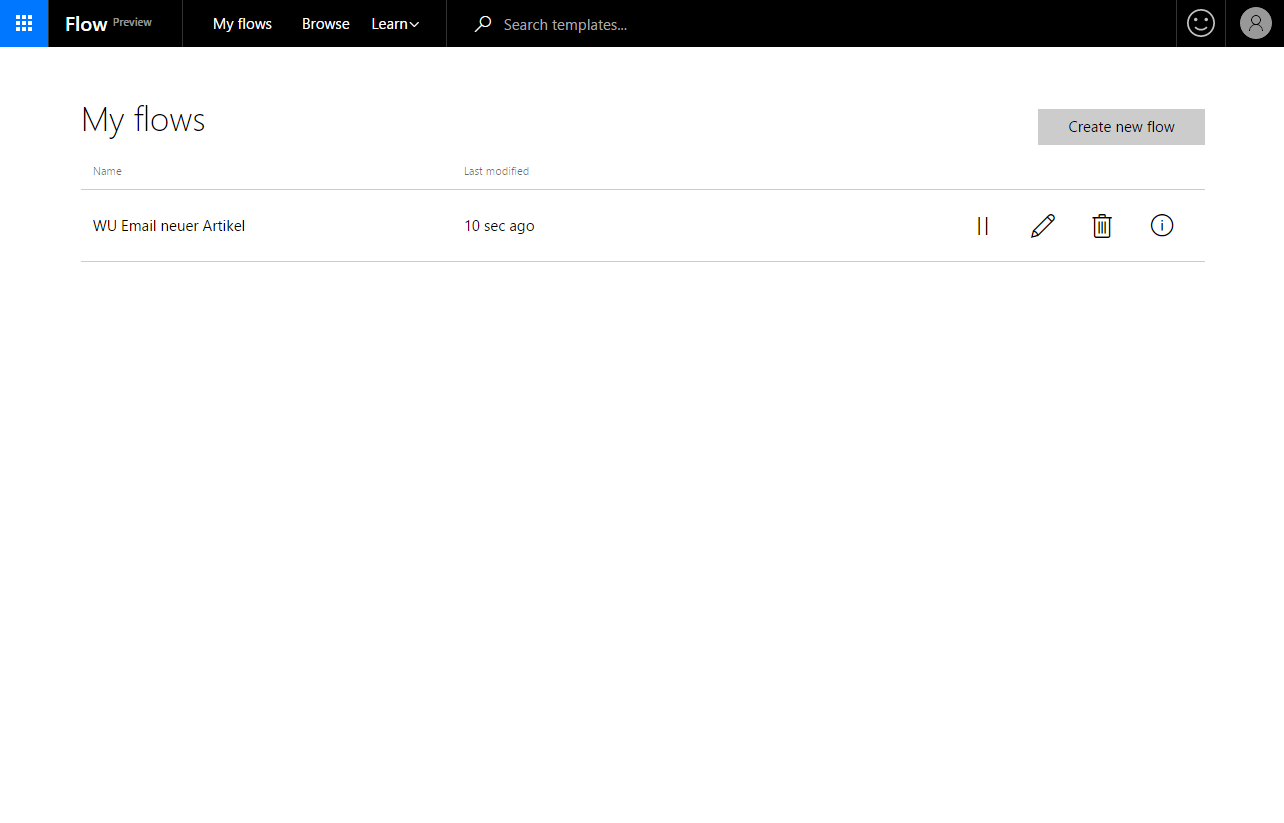This screenshot has width=1284, height=823.
Task: View flow details via the info icon
Action: [x=1162, y=226]
